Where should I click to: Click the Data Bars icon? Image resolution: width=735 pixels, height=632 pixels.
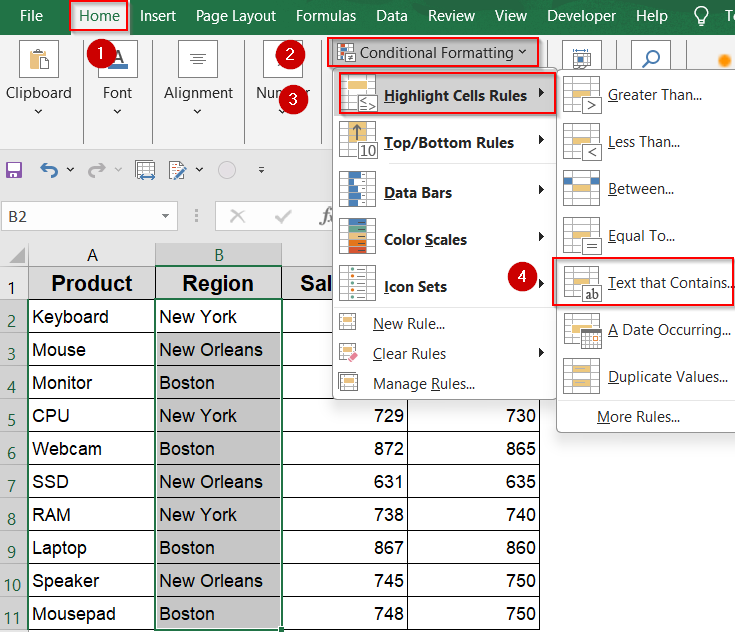click(x=357, y=189)
